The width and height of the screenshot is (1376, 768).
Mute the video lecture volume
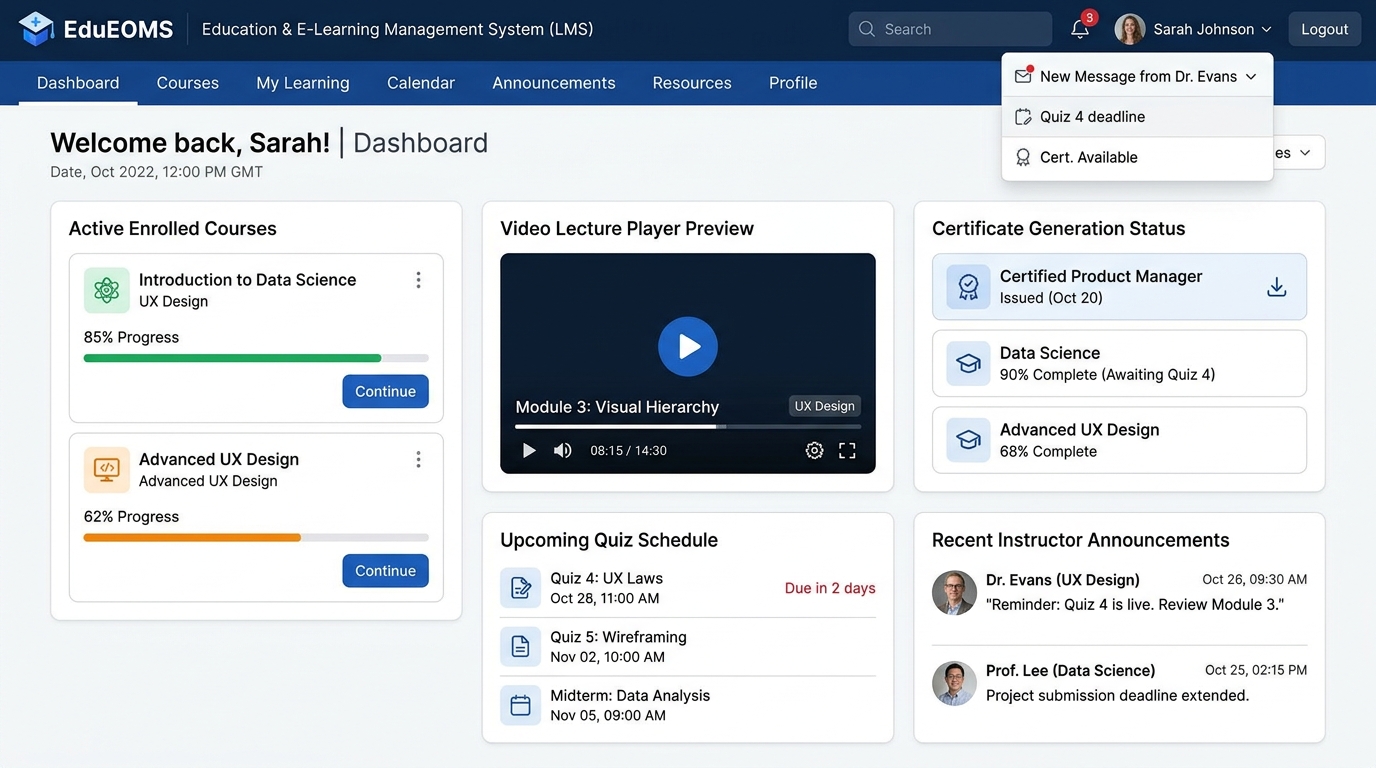pyautogui.click(x=563, y=451)
